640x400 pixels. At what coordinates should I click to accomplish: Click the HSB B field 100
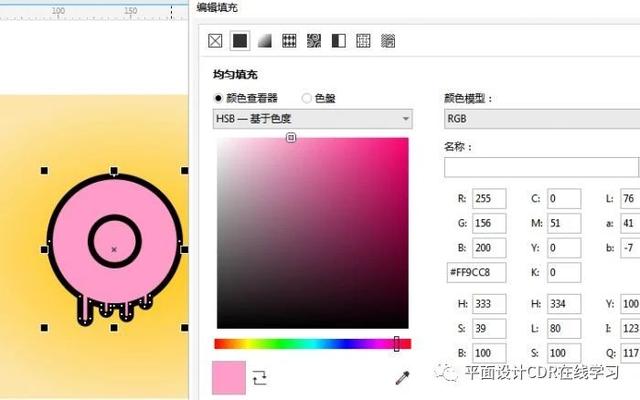[489, 353]
